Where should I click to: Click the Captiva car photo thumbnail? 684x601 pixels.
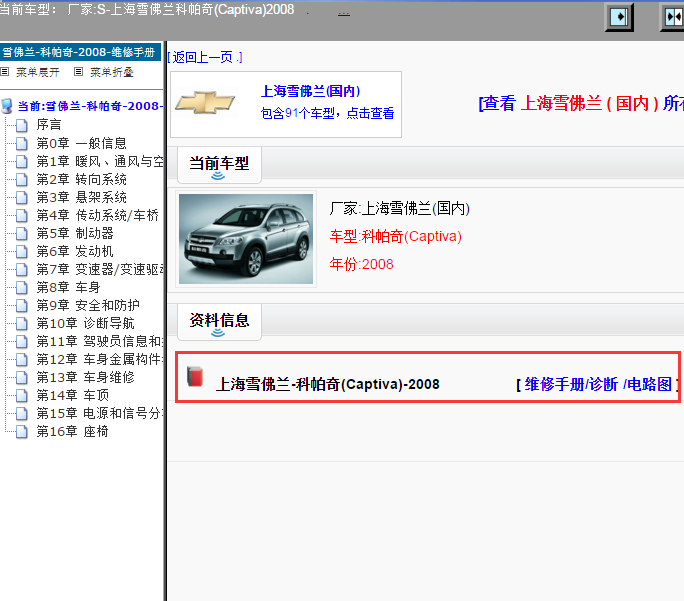click(x=246, y=239)
